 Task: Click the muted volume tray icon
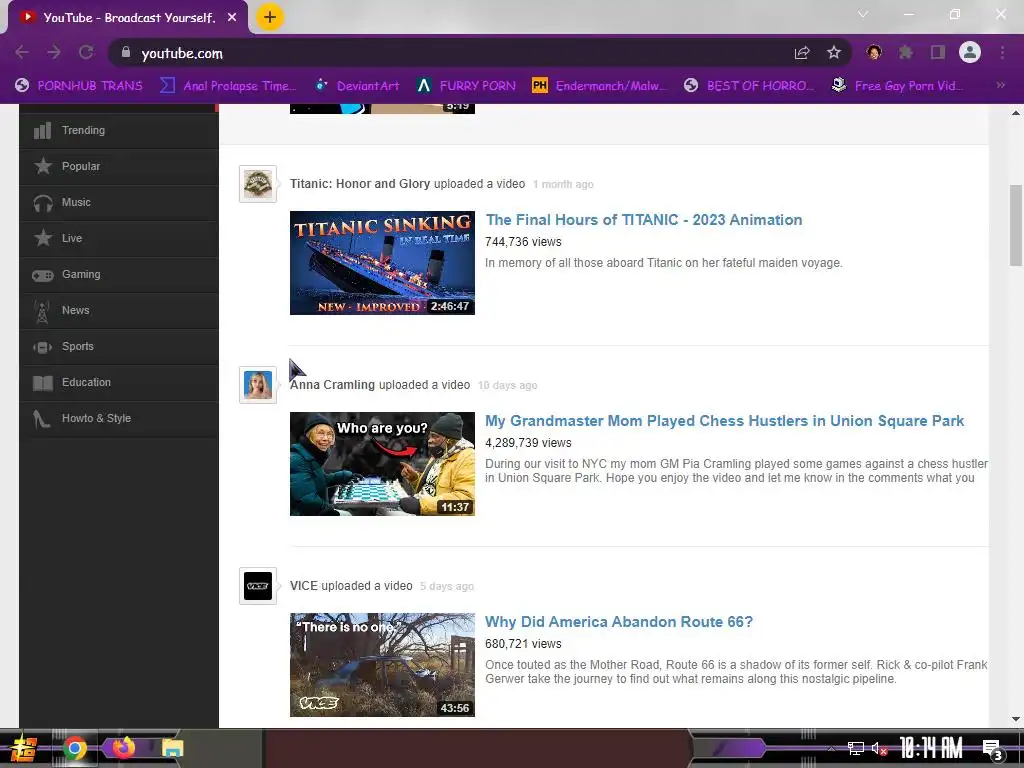(x=879, y=748)
